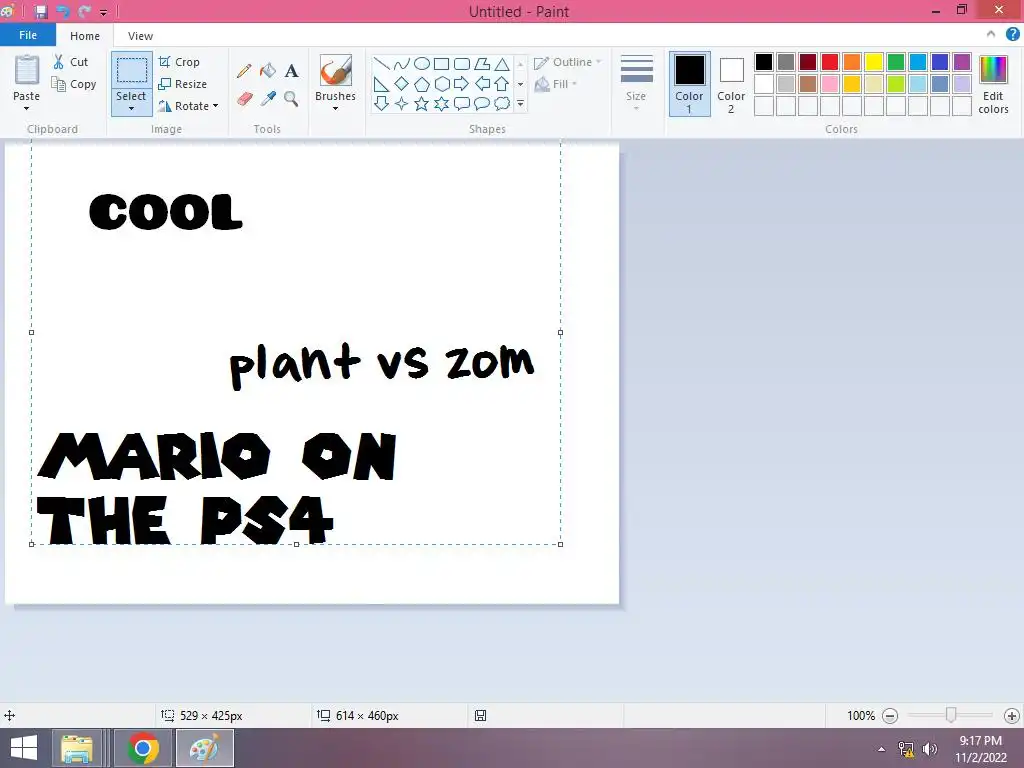Select the Fill with color bucket tool
Image resolution: width=1024 pixels, height=768 pixels.
268,71
